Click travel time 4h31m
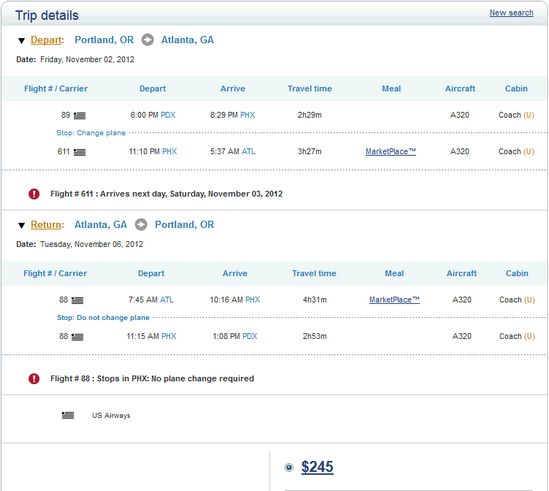Image resolution: width=549 pixels, height=491 pixels. click(x=315, y=300)
